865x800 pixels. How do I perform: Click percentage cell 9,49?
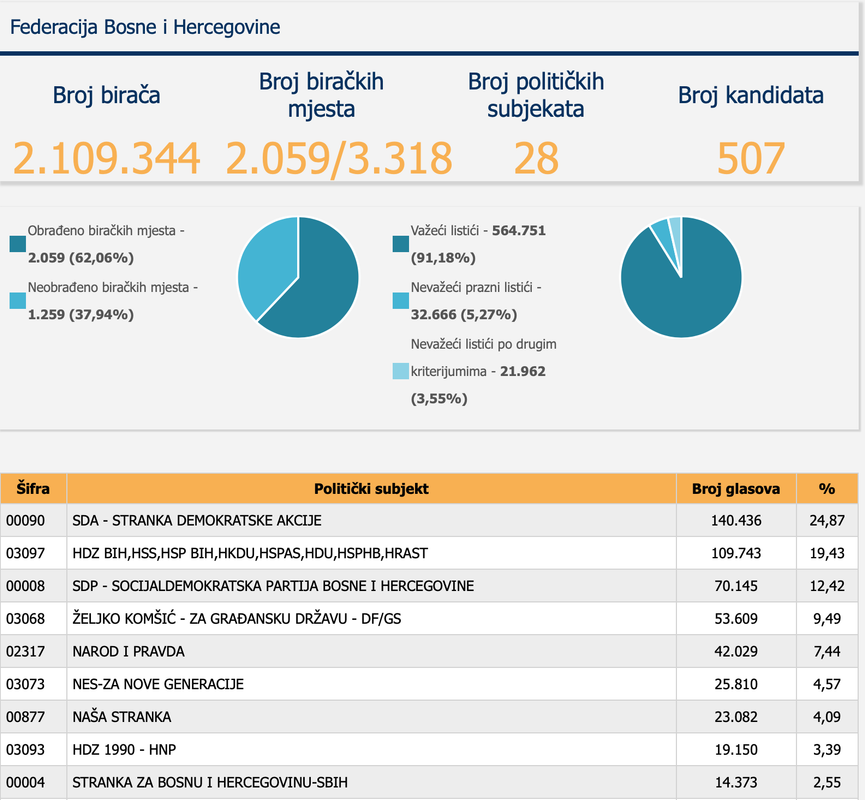[827, 618]
